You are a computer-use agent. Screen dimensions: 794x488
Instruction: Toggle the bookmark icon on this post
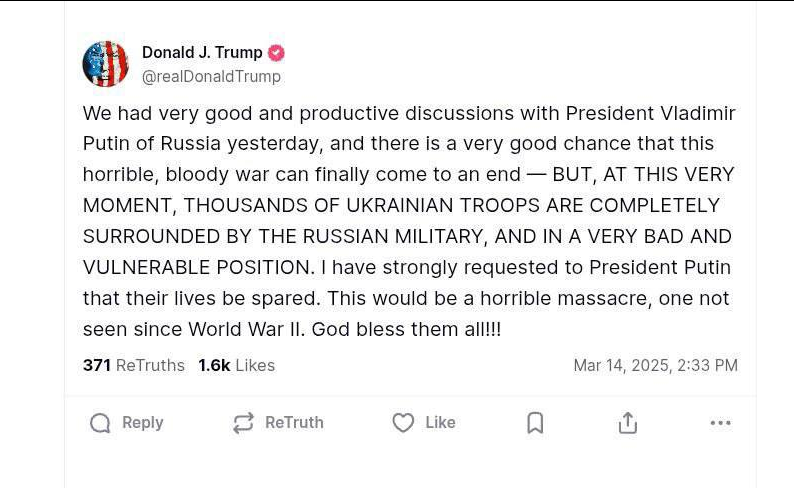click(535, 423)
